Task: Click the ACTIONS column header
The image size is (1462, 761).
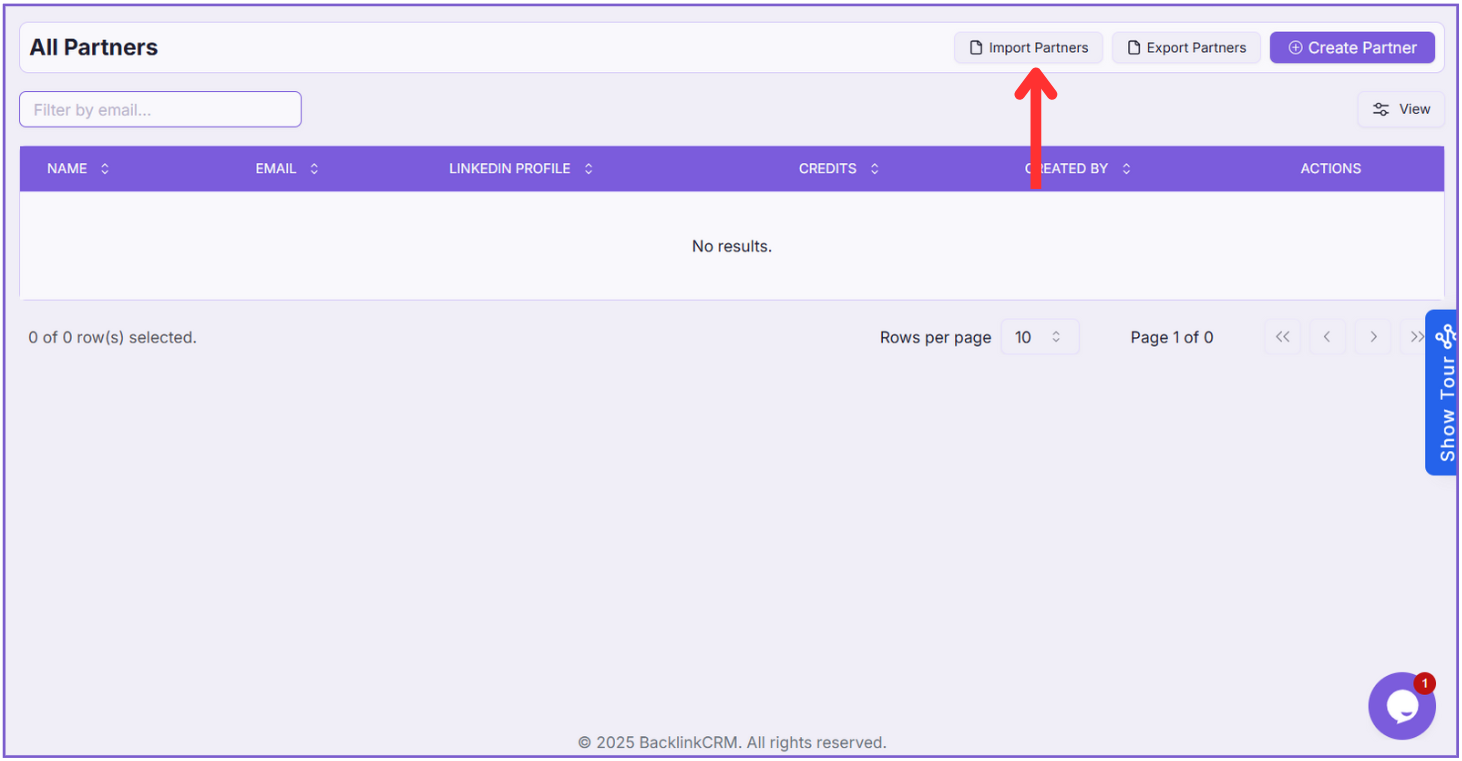Action: (1330, 169)
